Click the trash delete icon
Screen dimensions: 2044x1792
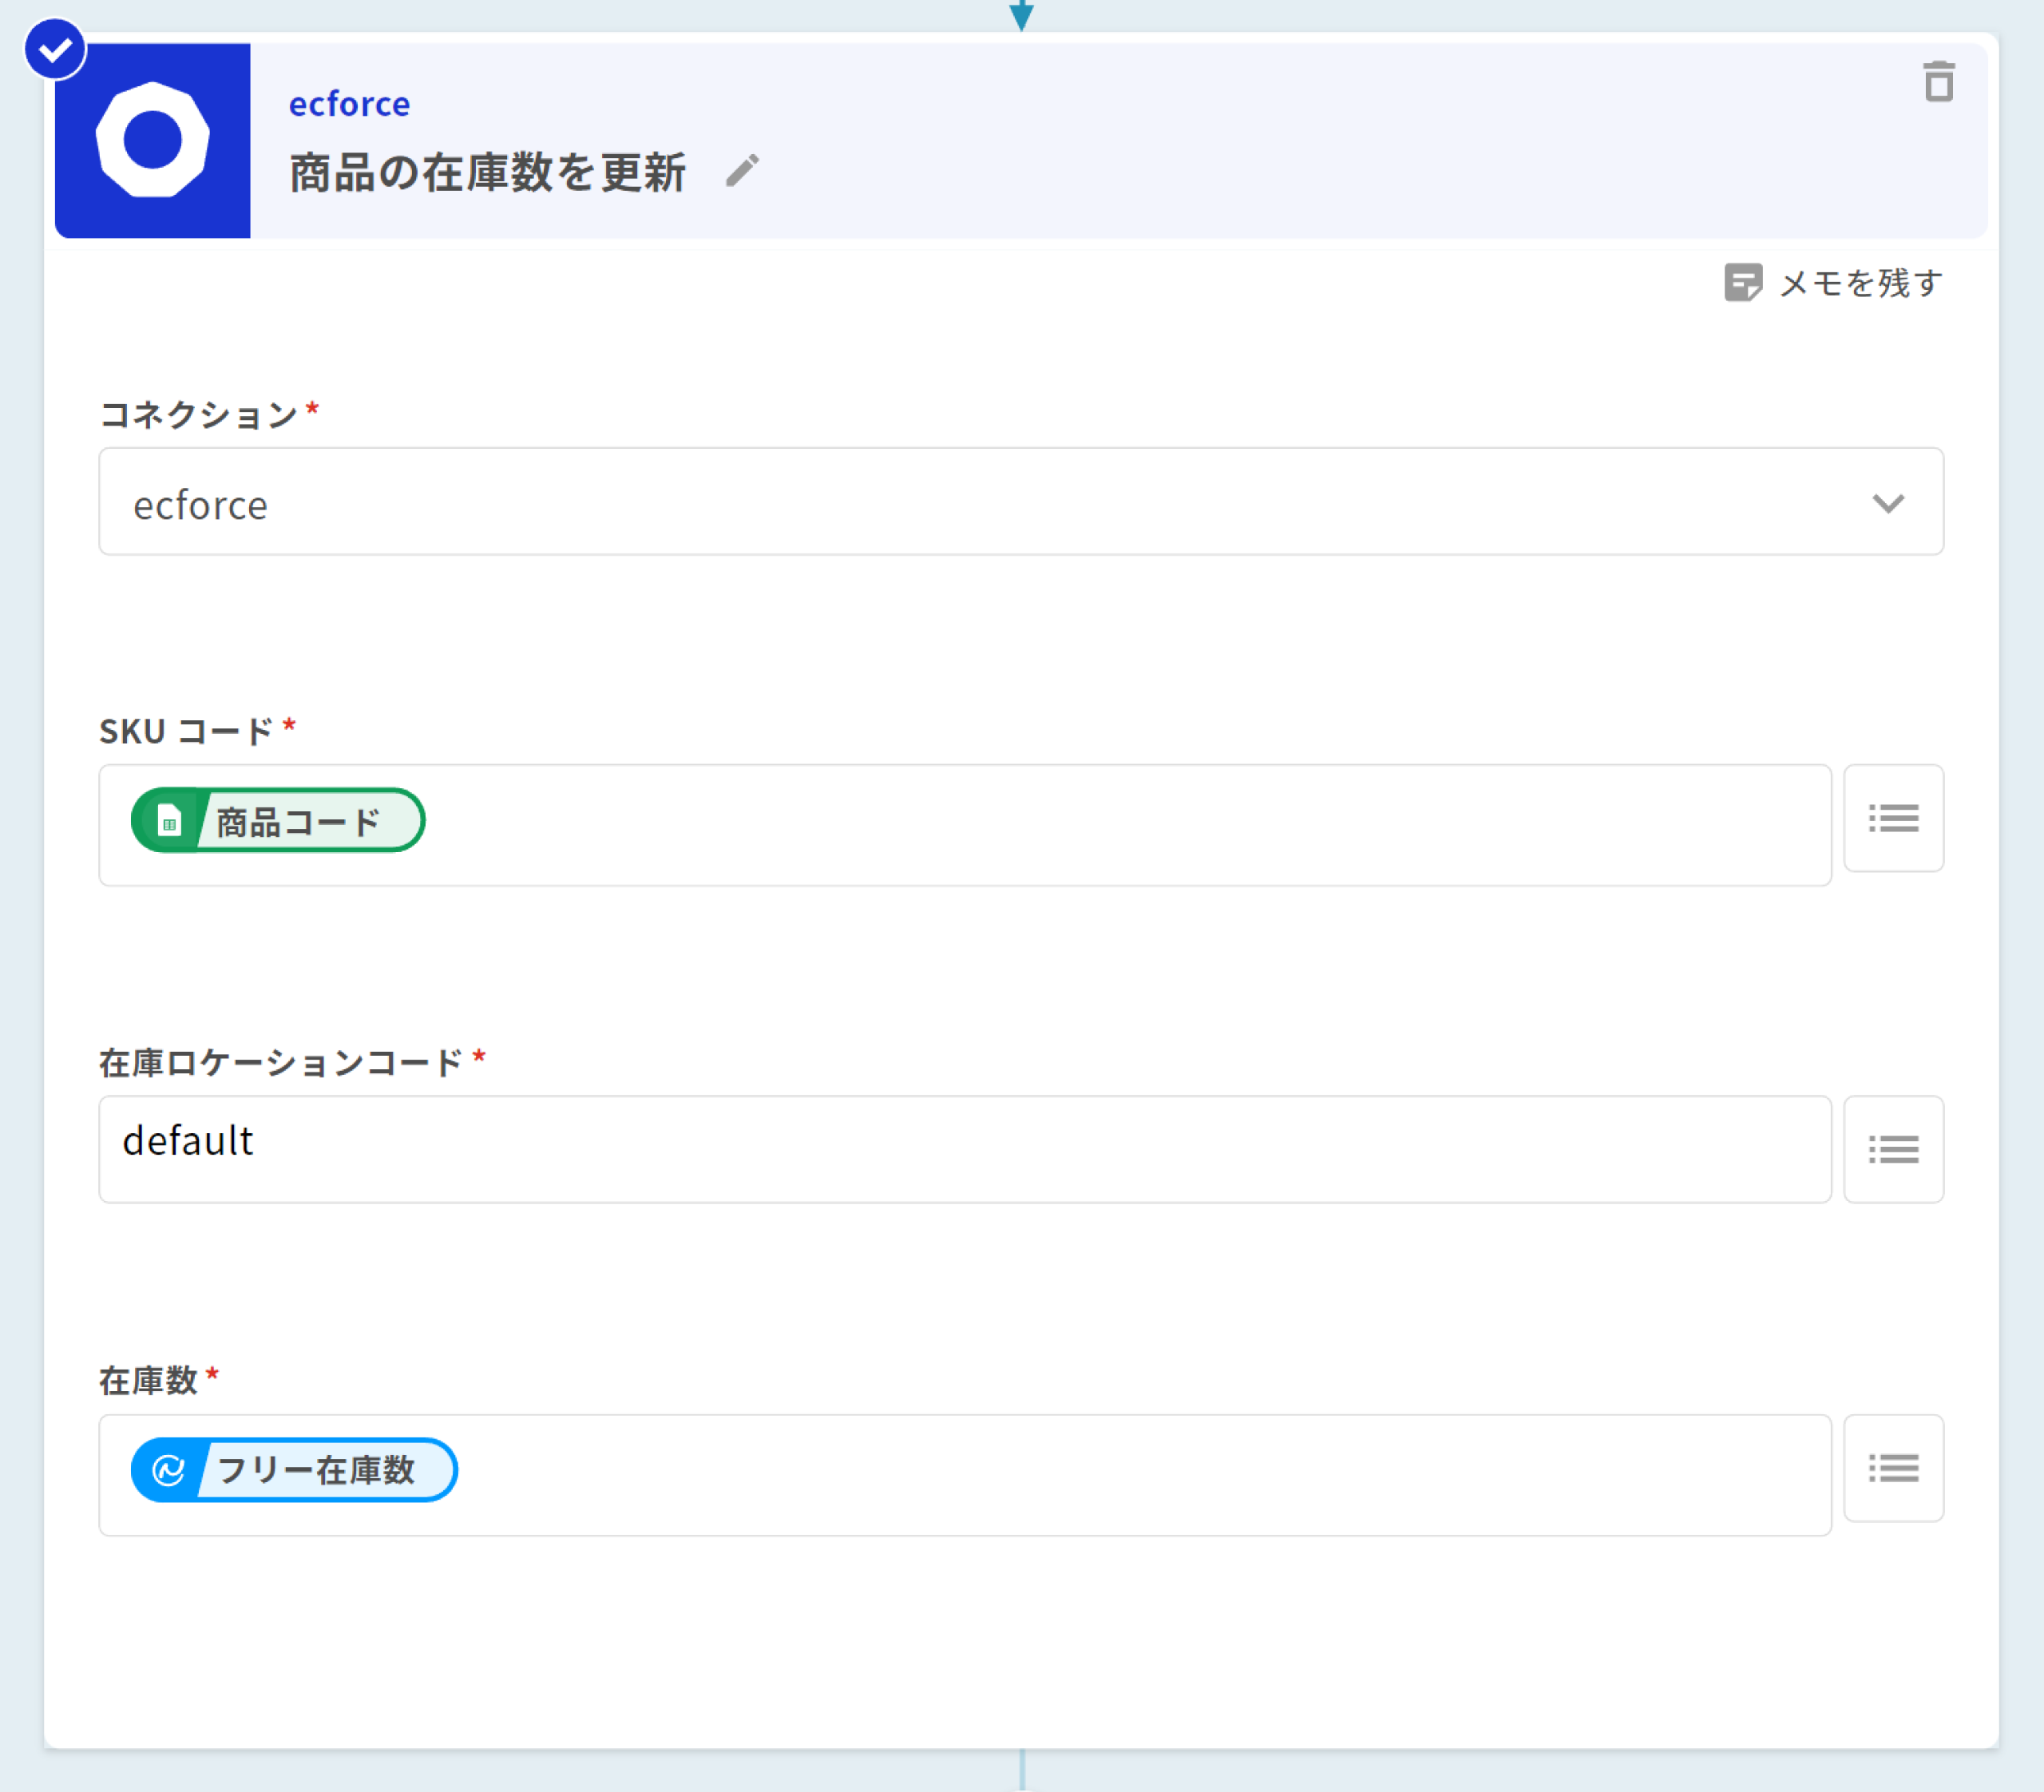[x=1938, y=82]
